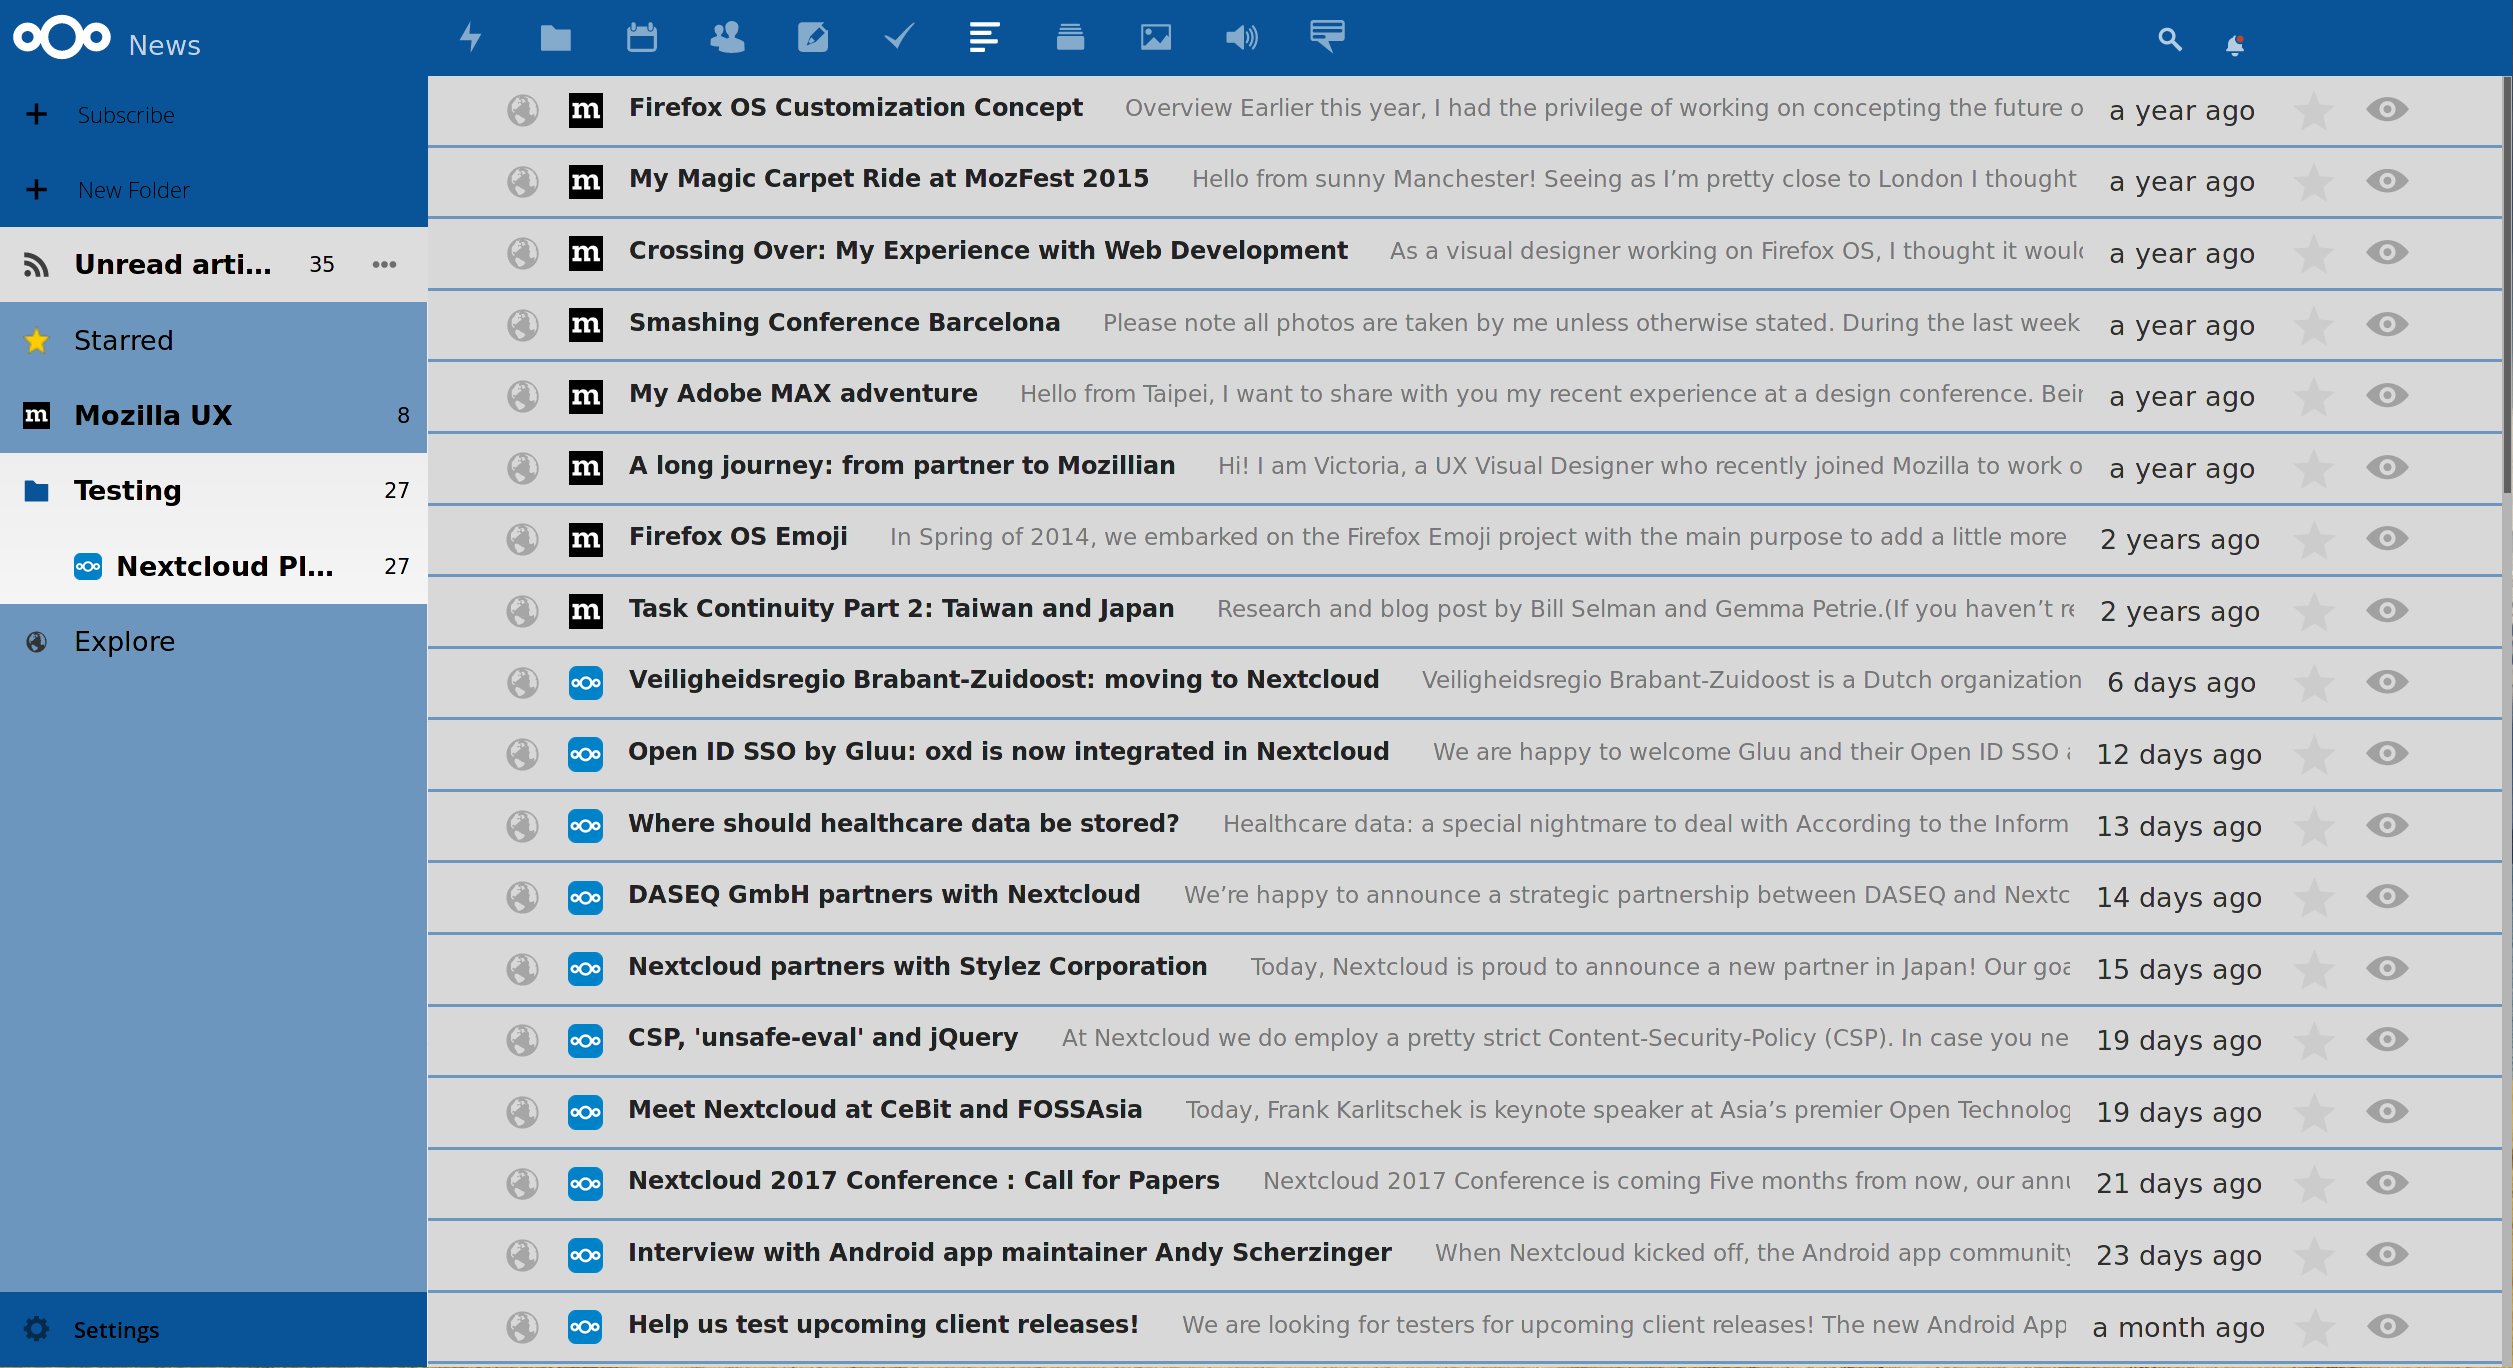2513x1368 pixels.
Task: Click Subscribe to add a feed
Action: pyautogui.click(x=125, y=115)
